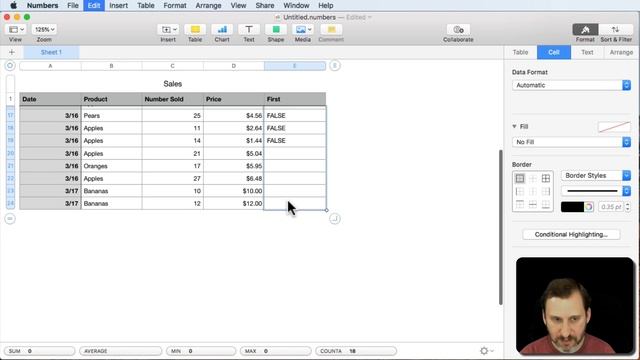Insert a Chart from toolbar
Screen dimensions: 640x360
tap(222, 29)
